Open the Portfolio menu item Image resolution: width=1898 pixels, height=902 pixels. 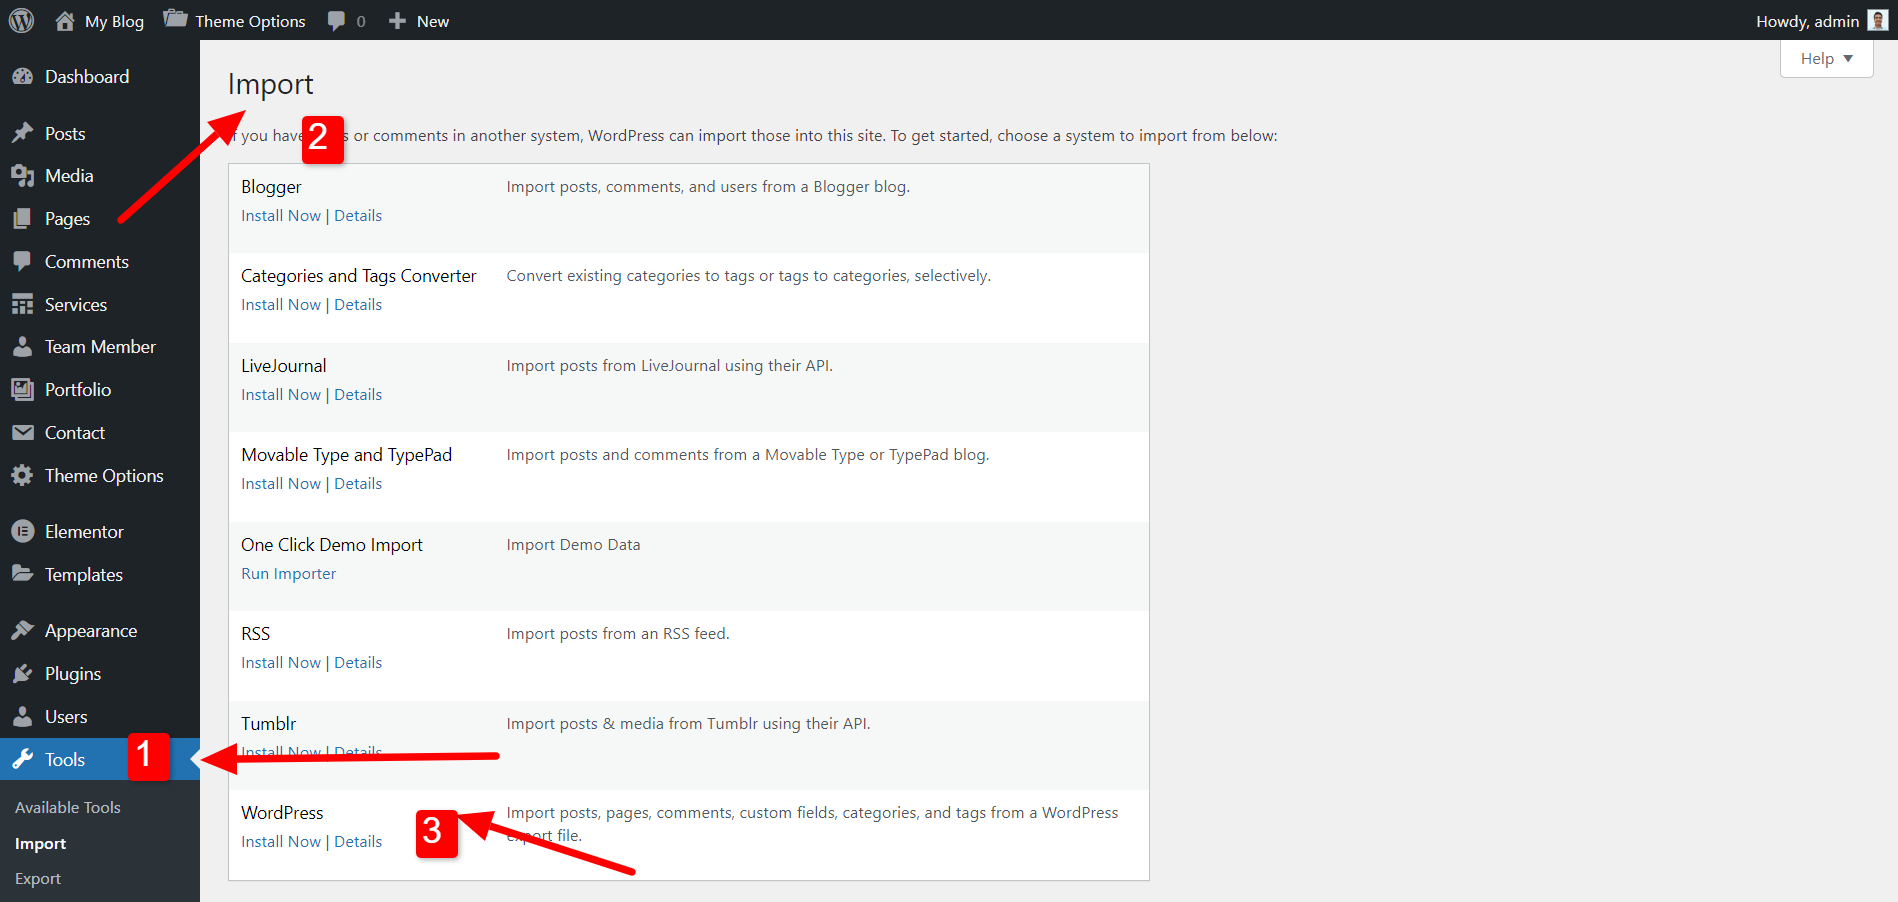[78, 390]
